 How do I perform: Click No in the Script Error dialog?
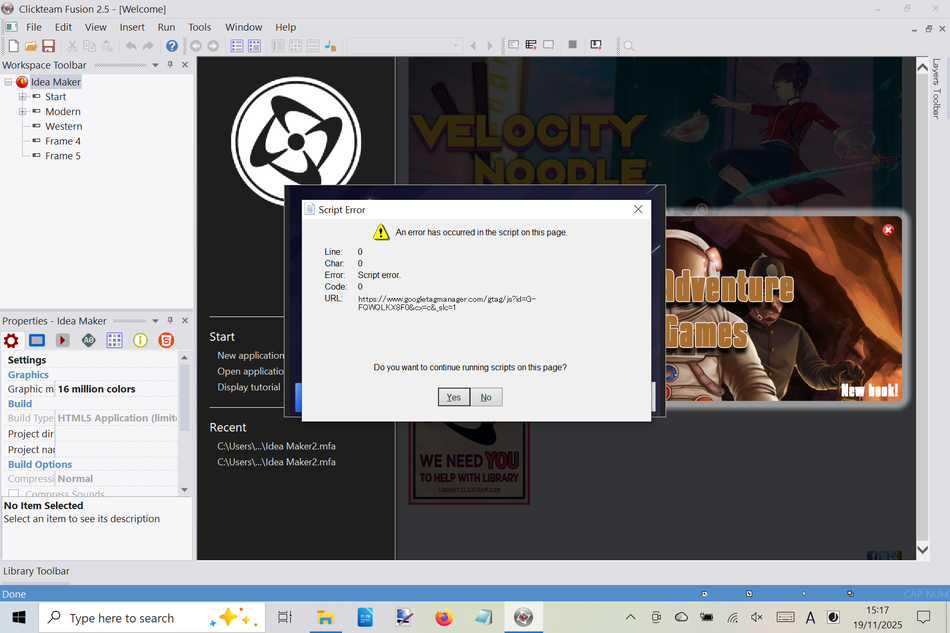(486, 397)
